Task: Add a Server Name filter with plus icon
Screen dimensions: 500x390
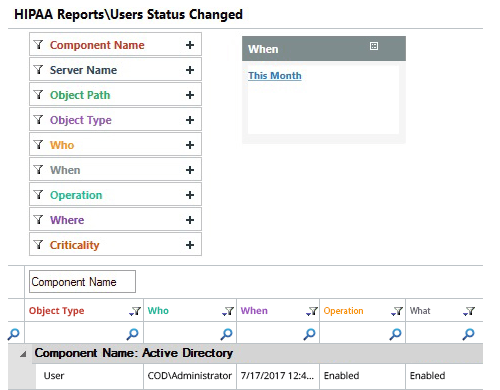Action: coord(190,70)
